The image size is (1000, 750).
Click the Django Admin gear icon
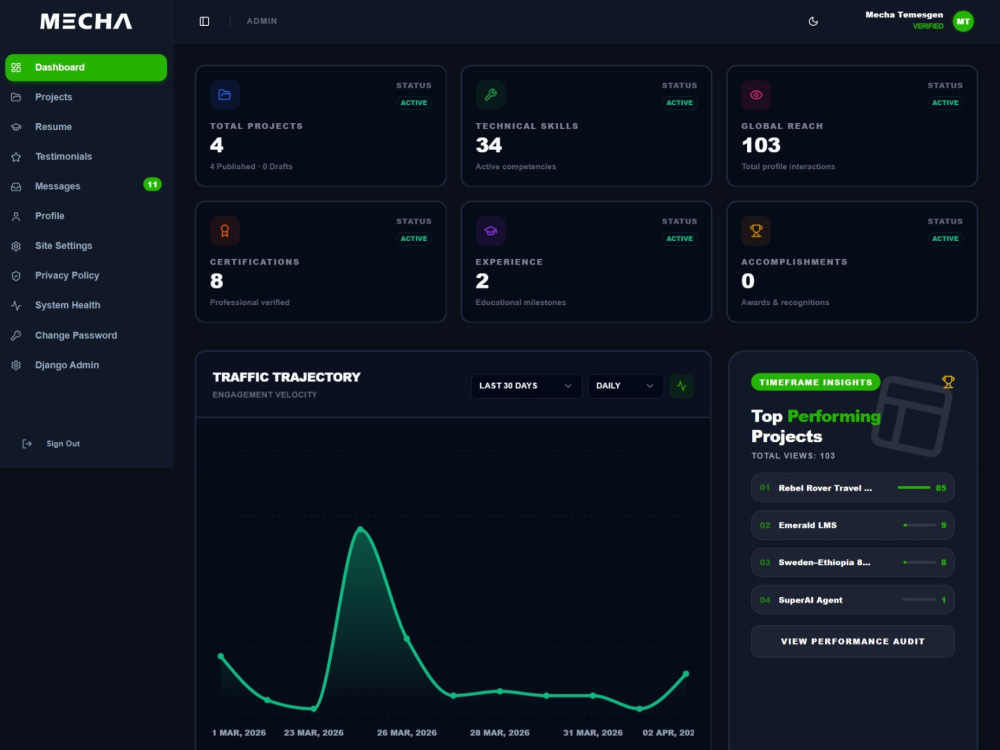tap(17, 365)
